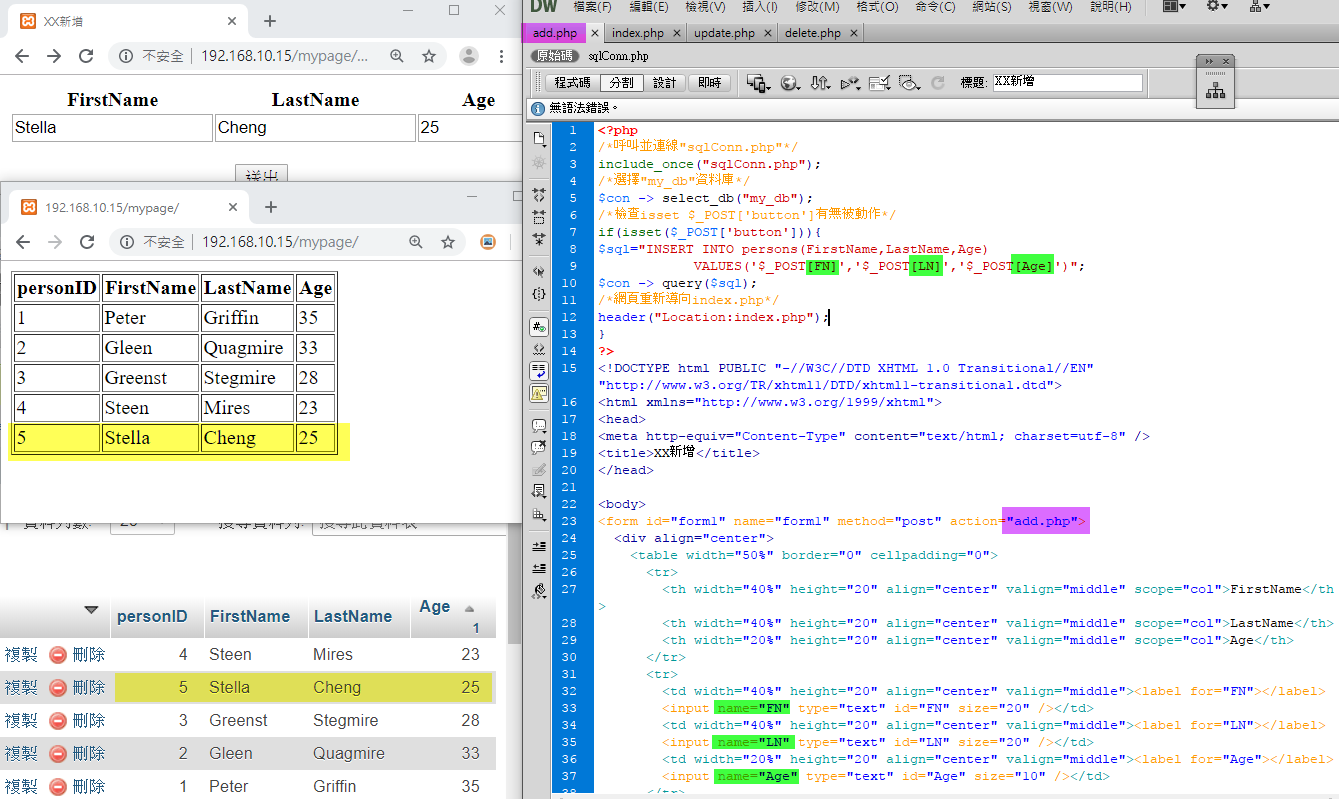Open related file sqlConn.php
1339x799 pixels.
pyautogui.click(x=618, y=57)
